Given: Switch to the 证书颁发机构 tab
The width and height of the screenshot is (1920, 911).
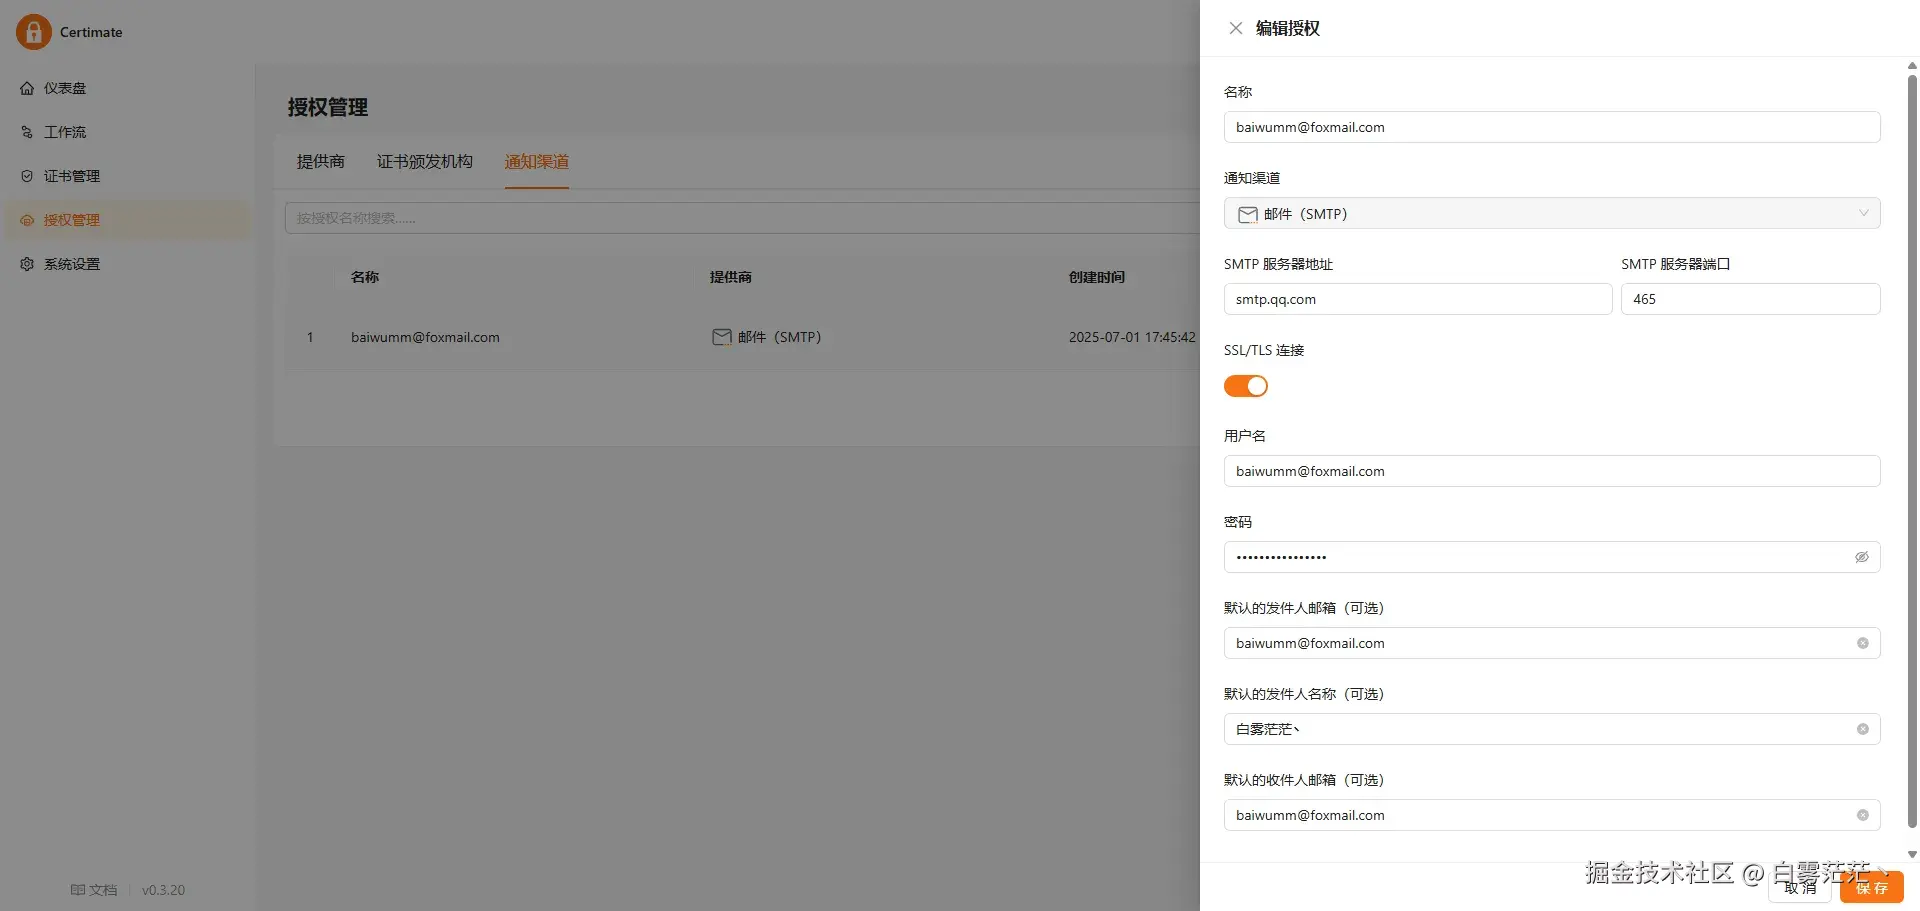Looking at the screenshot, I should 425,162.
